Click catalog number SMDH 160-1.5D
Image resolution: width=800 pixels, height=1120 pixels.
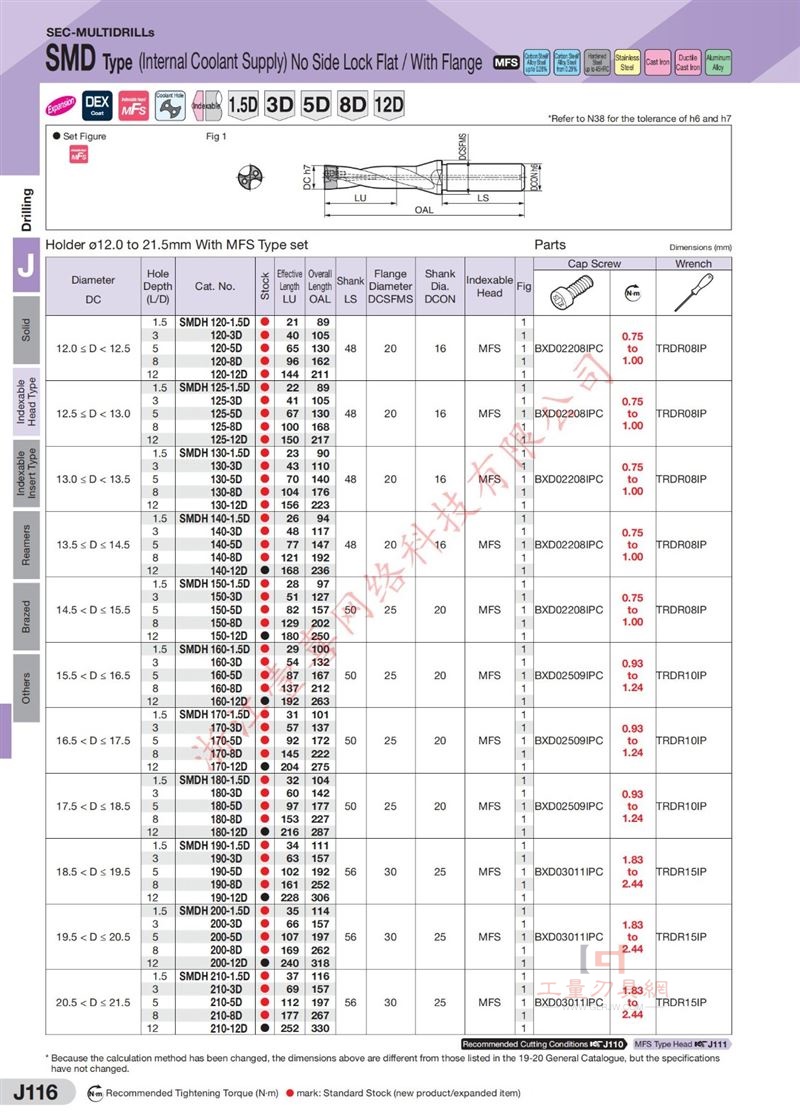tap(214, 649)
